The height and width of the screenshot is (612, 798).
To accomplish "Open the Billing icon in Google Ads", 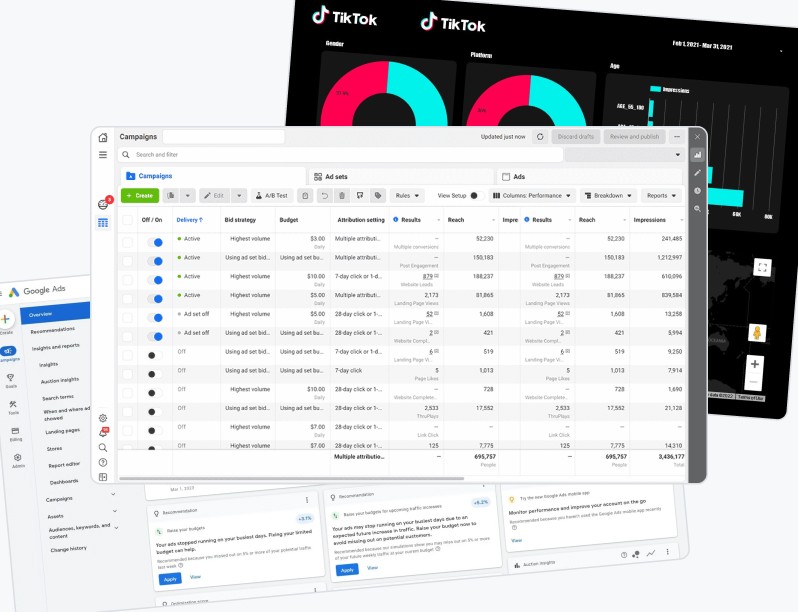I will pyautogui.click(x=15, y=431).
